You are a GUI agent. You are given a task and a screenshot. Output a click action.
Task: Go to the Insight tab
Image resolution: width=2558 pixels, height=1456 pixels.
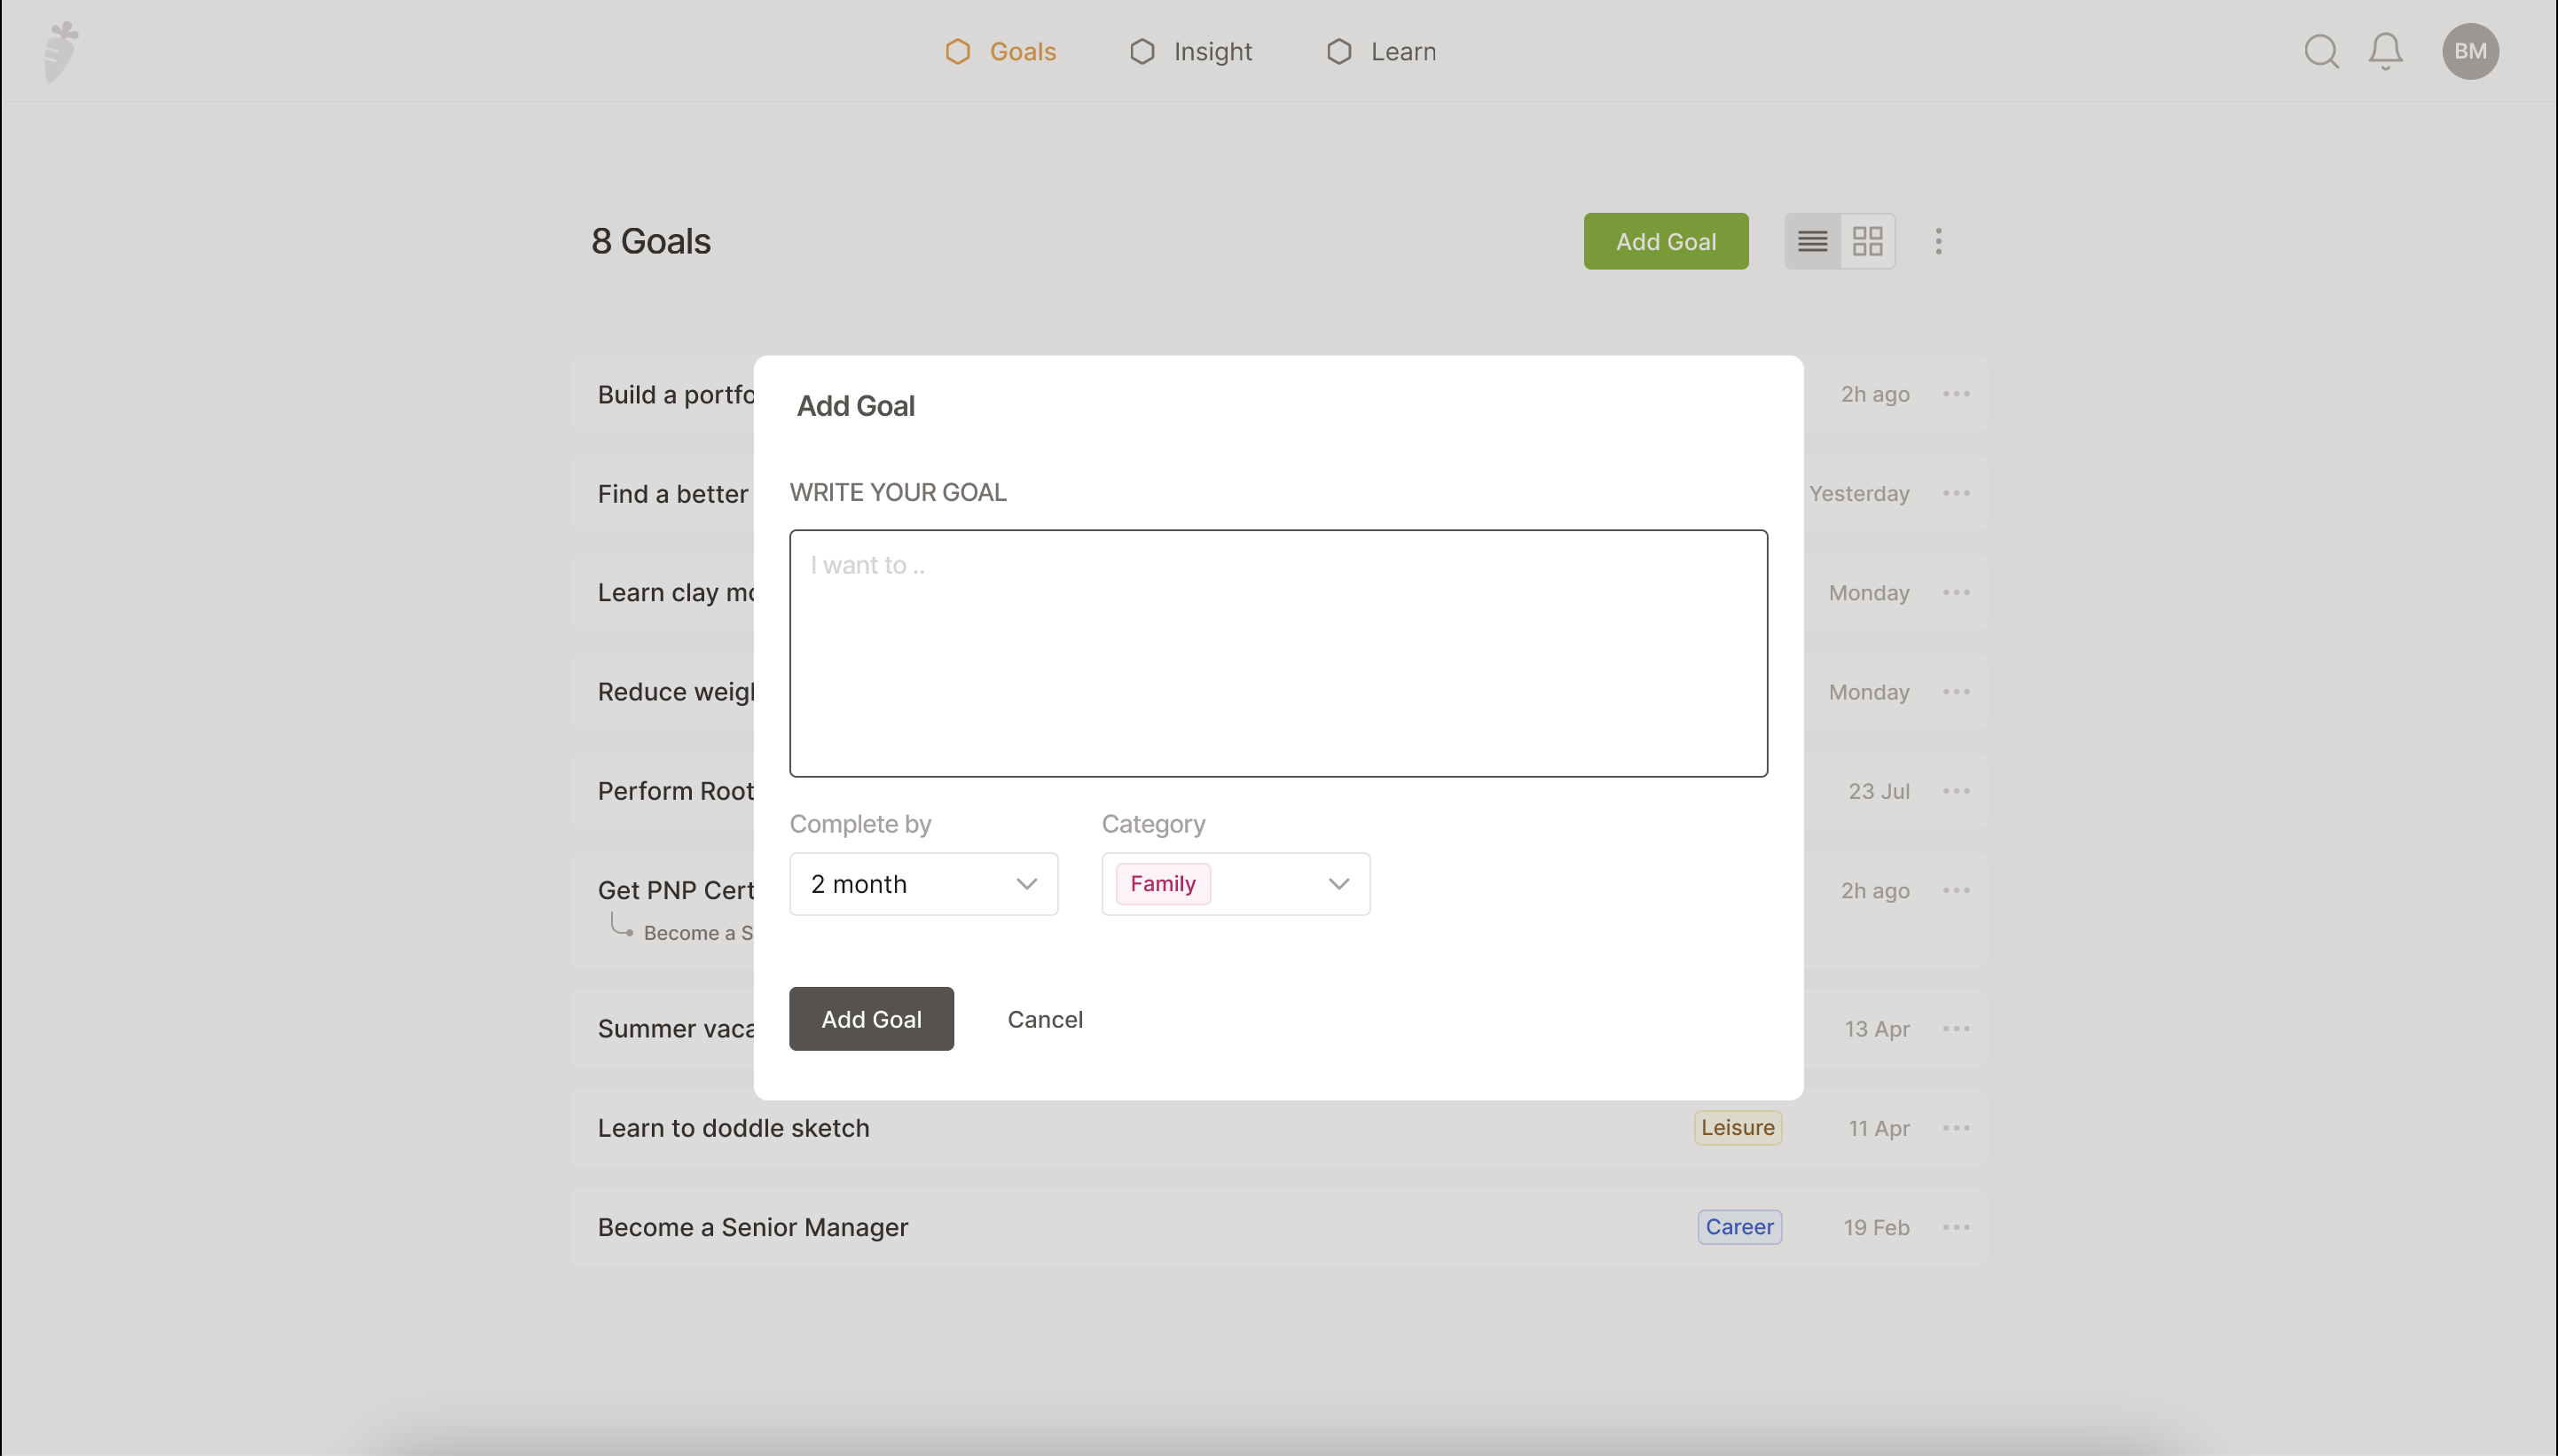[x=1191, y=51]
